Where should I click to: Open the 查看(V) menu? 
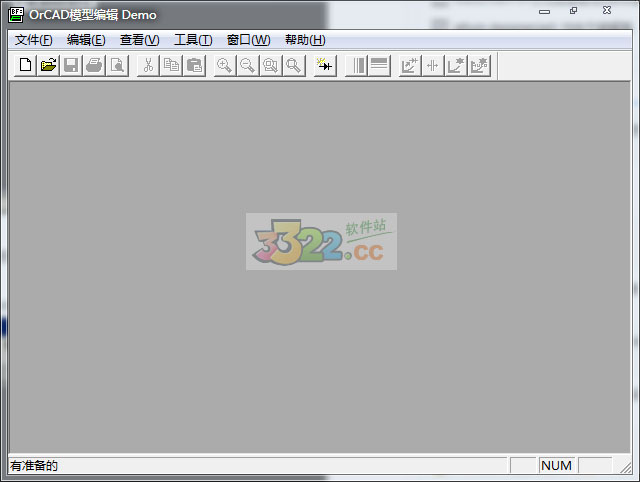[x=140, y=40]
